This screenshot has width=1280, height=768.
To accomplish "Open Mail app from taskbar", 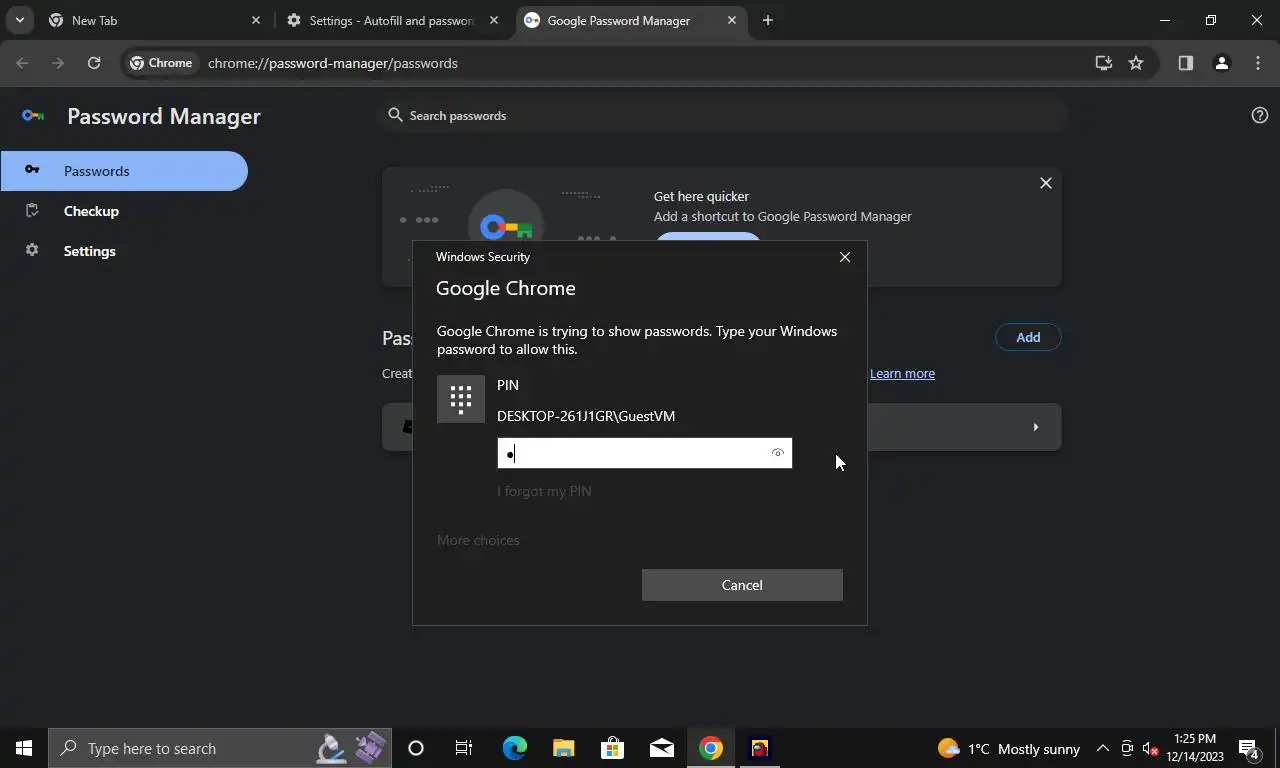I will point(661,748).
